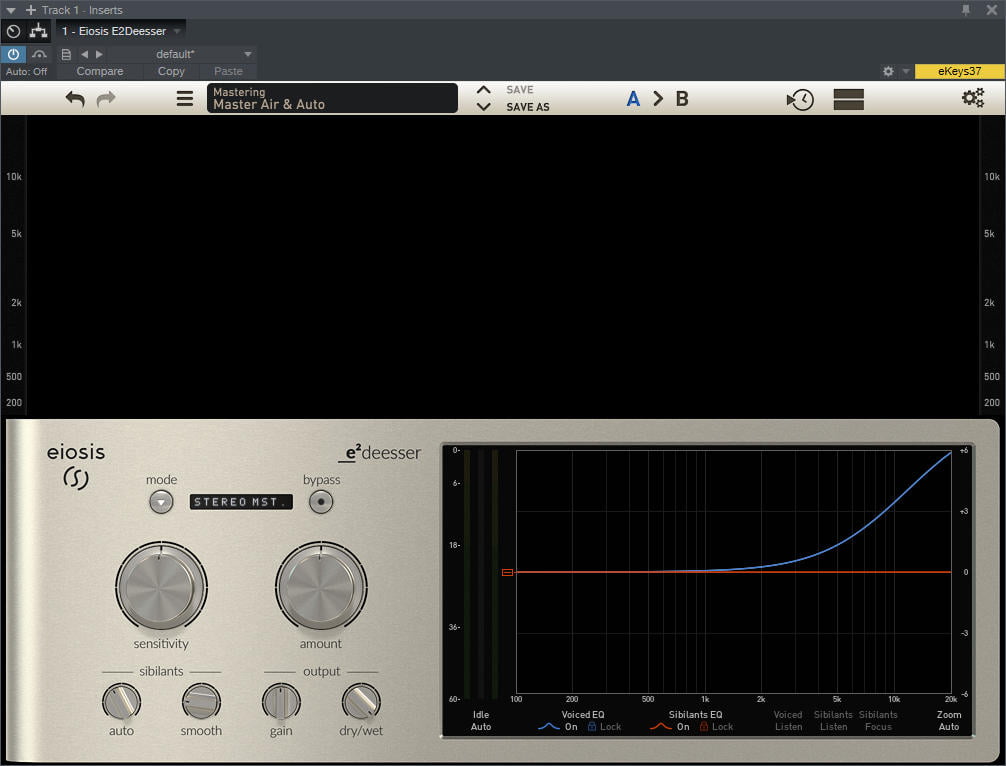Image resolution: width=1006 pixels, height=766 pixels.
Task: Toggle the spectrogram view panel icon
Action: pyautogui.click(x=848, y=99)
